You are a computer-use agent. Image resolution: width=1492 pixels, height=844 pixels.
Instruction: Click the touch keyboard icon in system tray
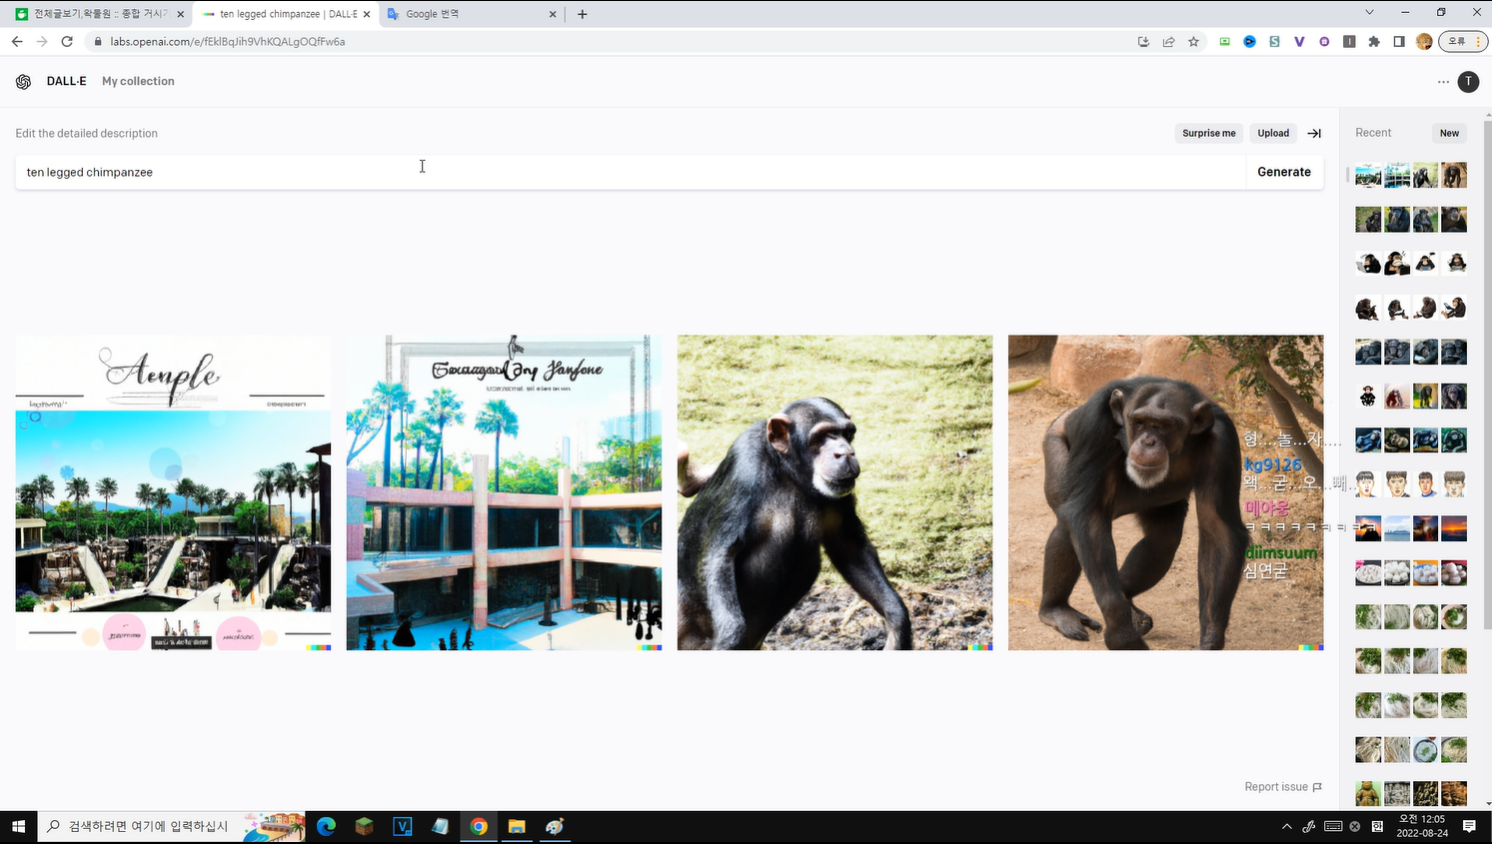[1332, 826]
